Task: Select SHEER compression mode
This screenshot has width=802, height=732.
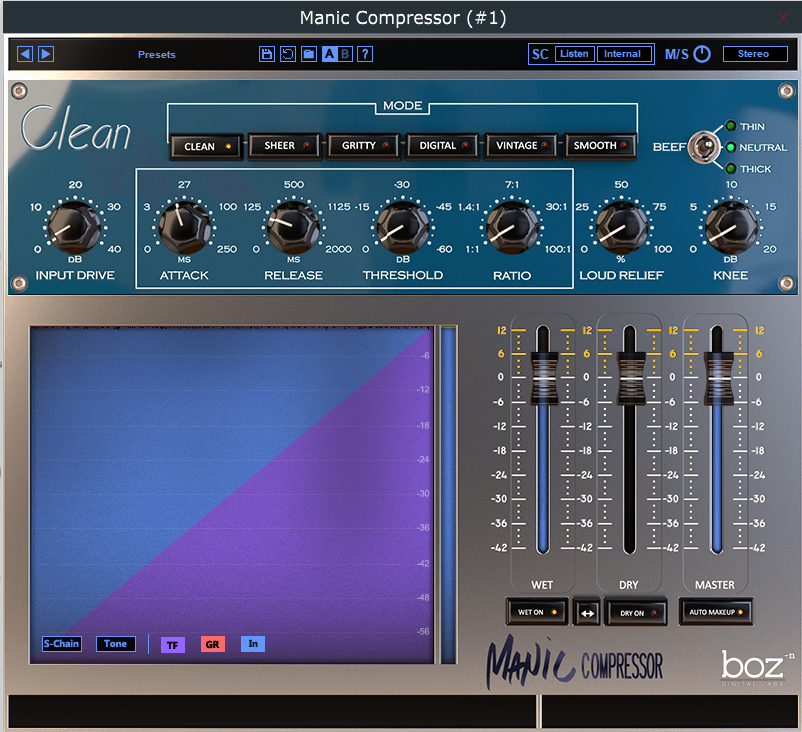Action: tap(285, 146)
